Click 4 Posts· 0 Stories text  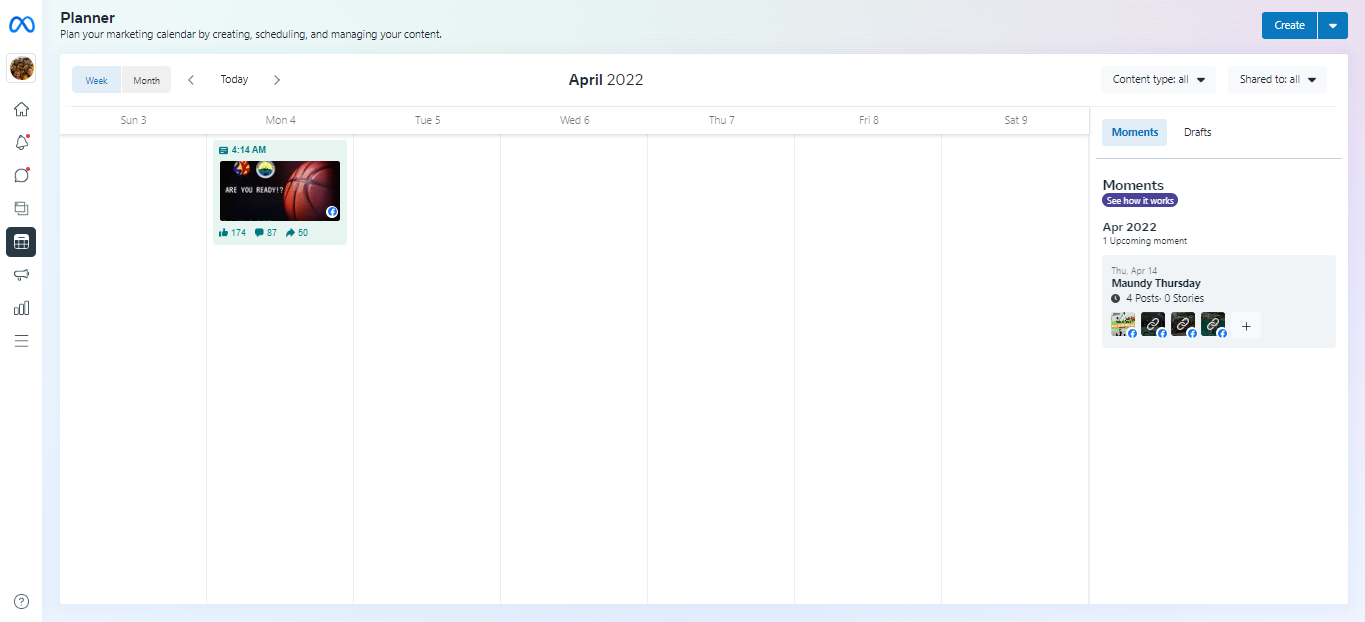point(1164,298)
